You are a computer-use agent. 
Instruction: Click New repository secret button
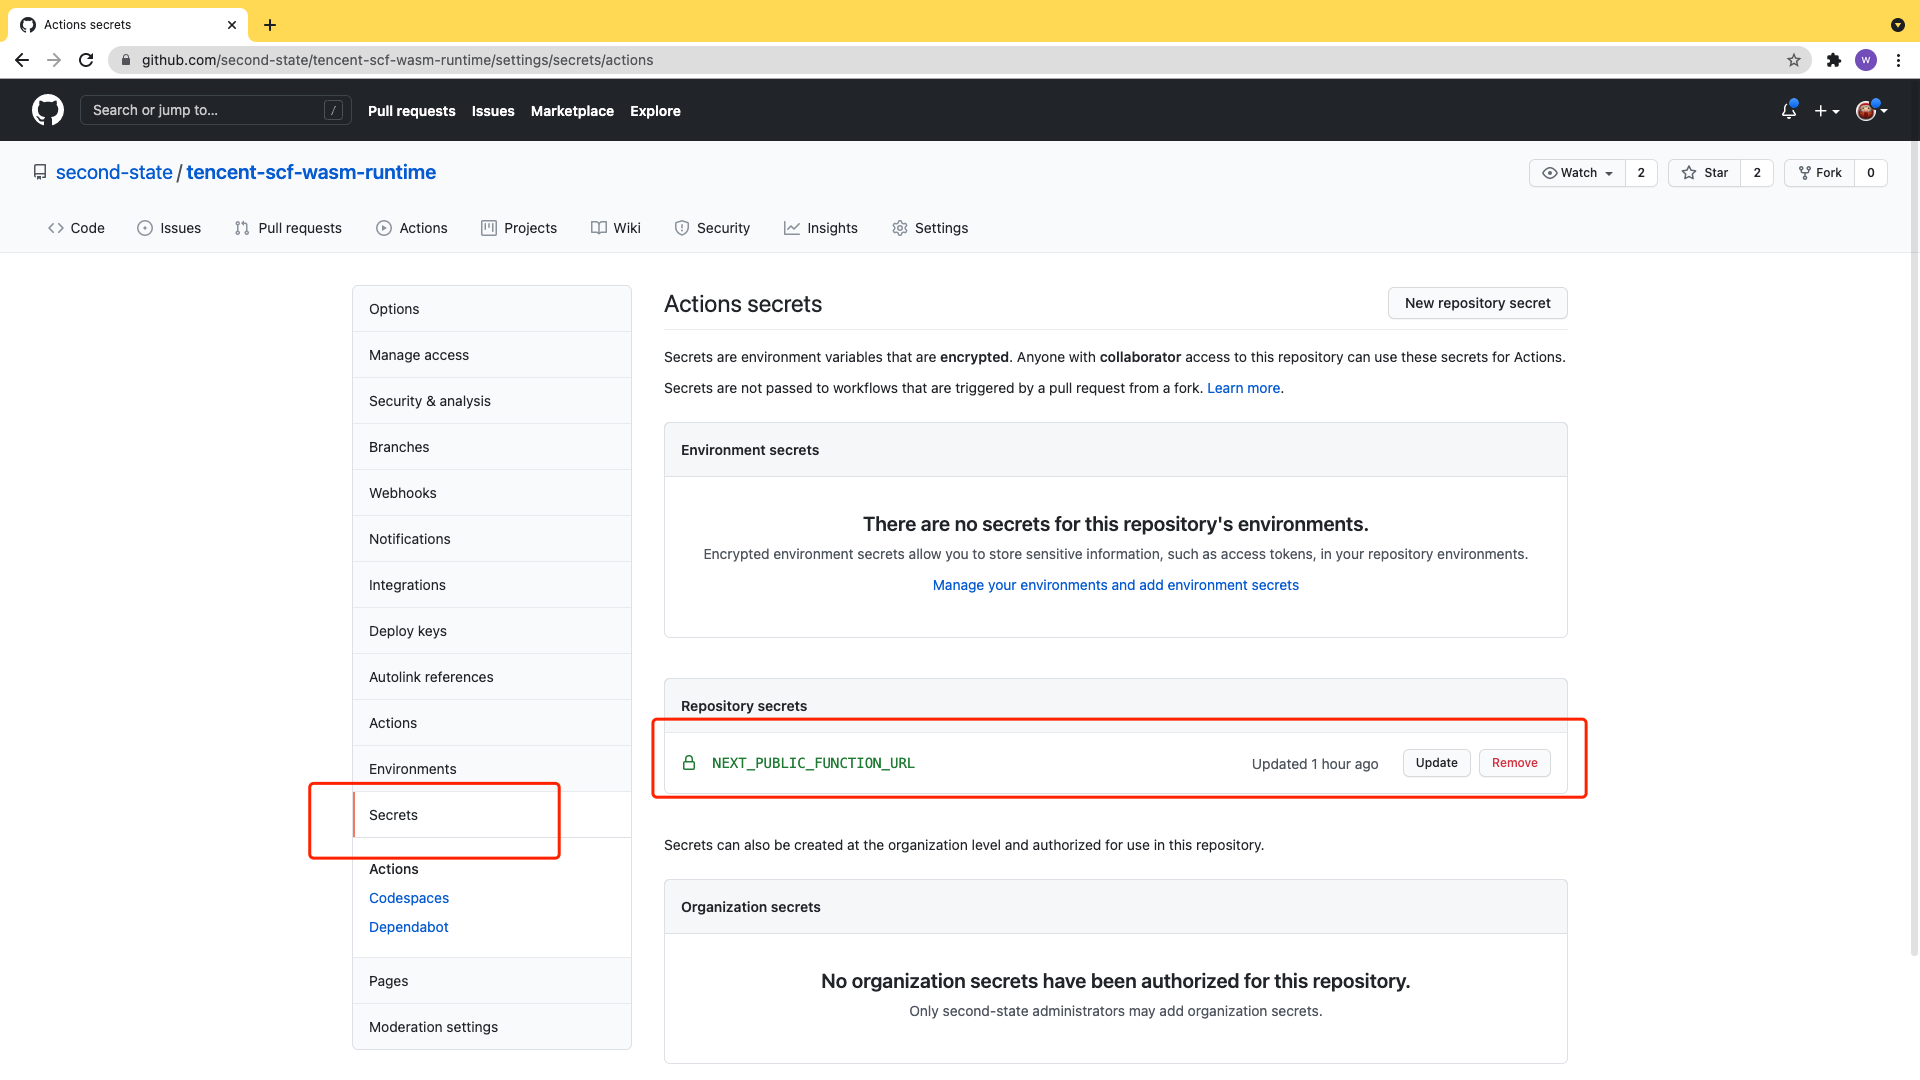tap(1477, 303)
